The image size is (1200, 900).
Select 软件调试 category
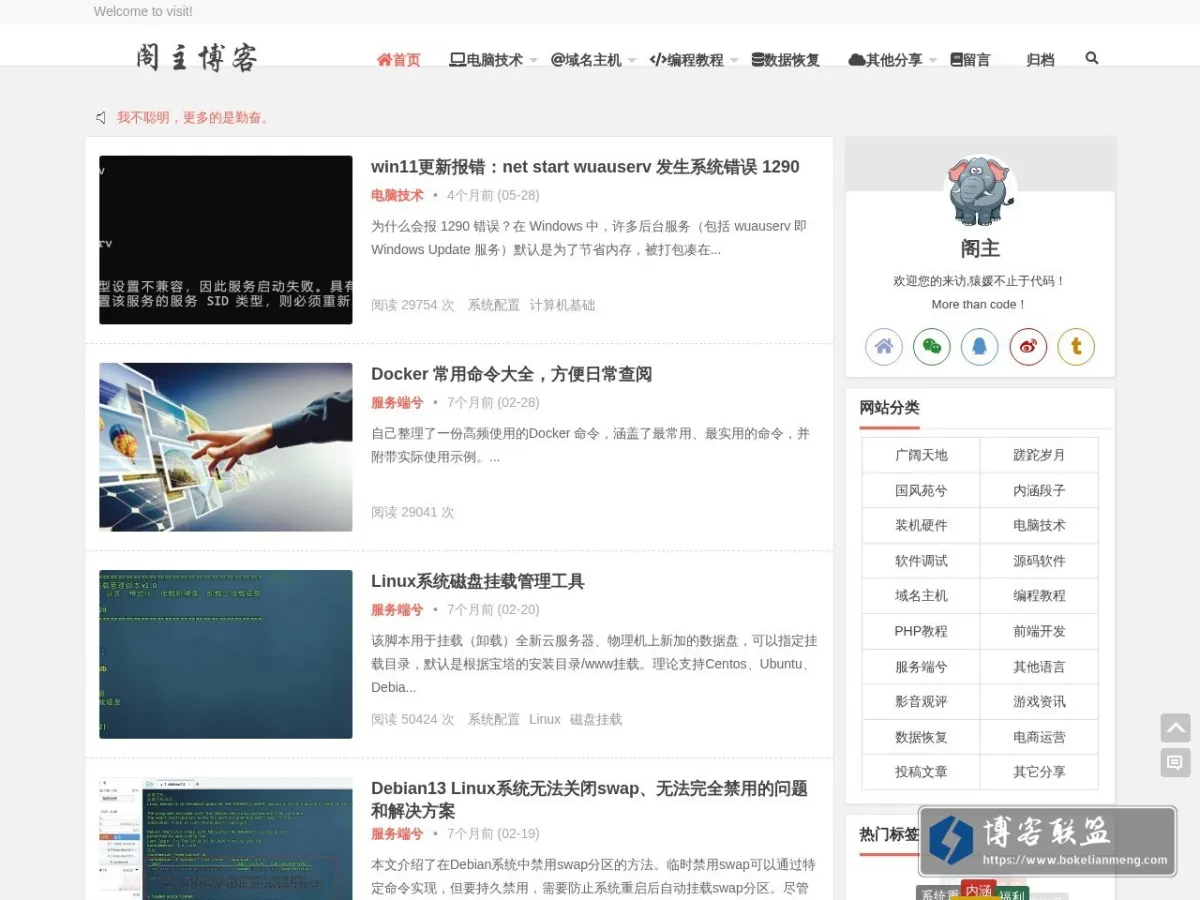point(921,561)
